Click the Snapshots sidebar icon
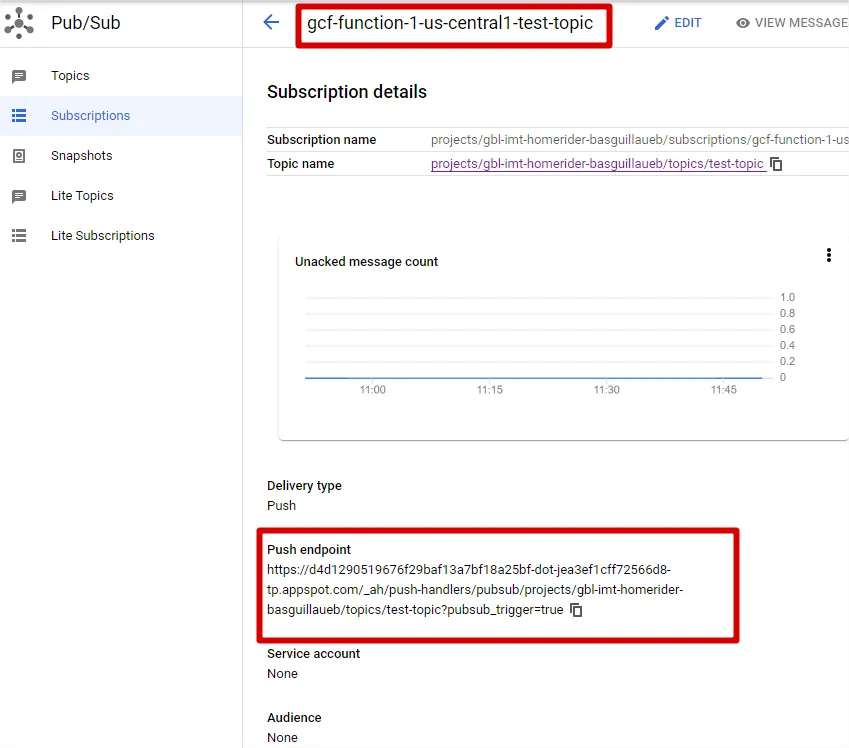 tap(19, 156)
